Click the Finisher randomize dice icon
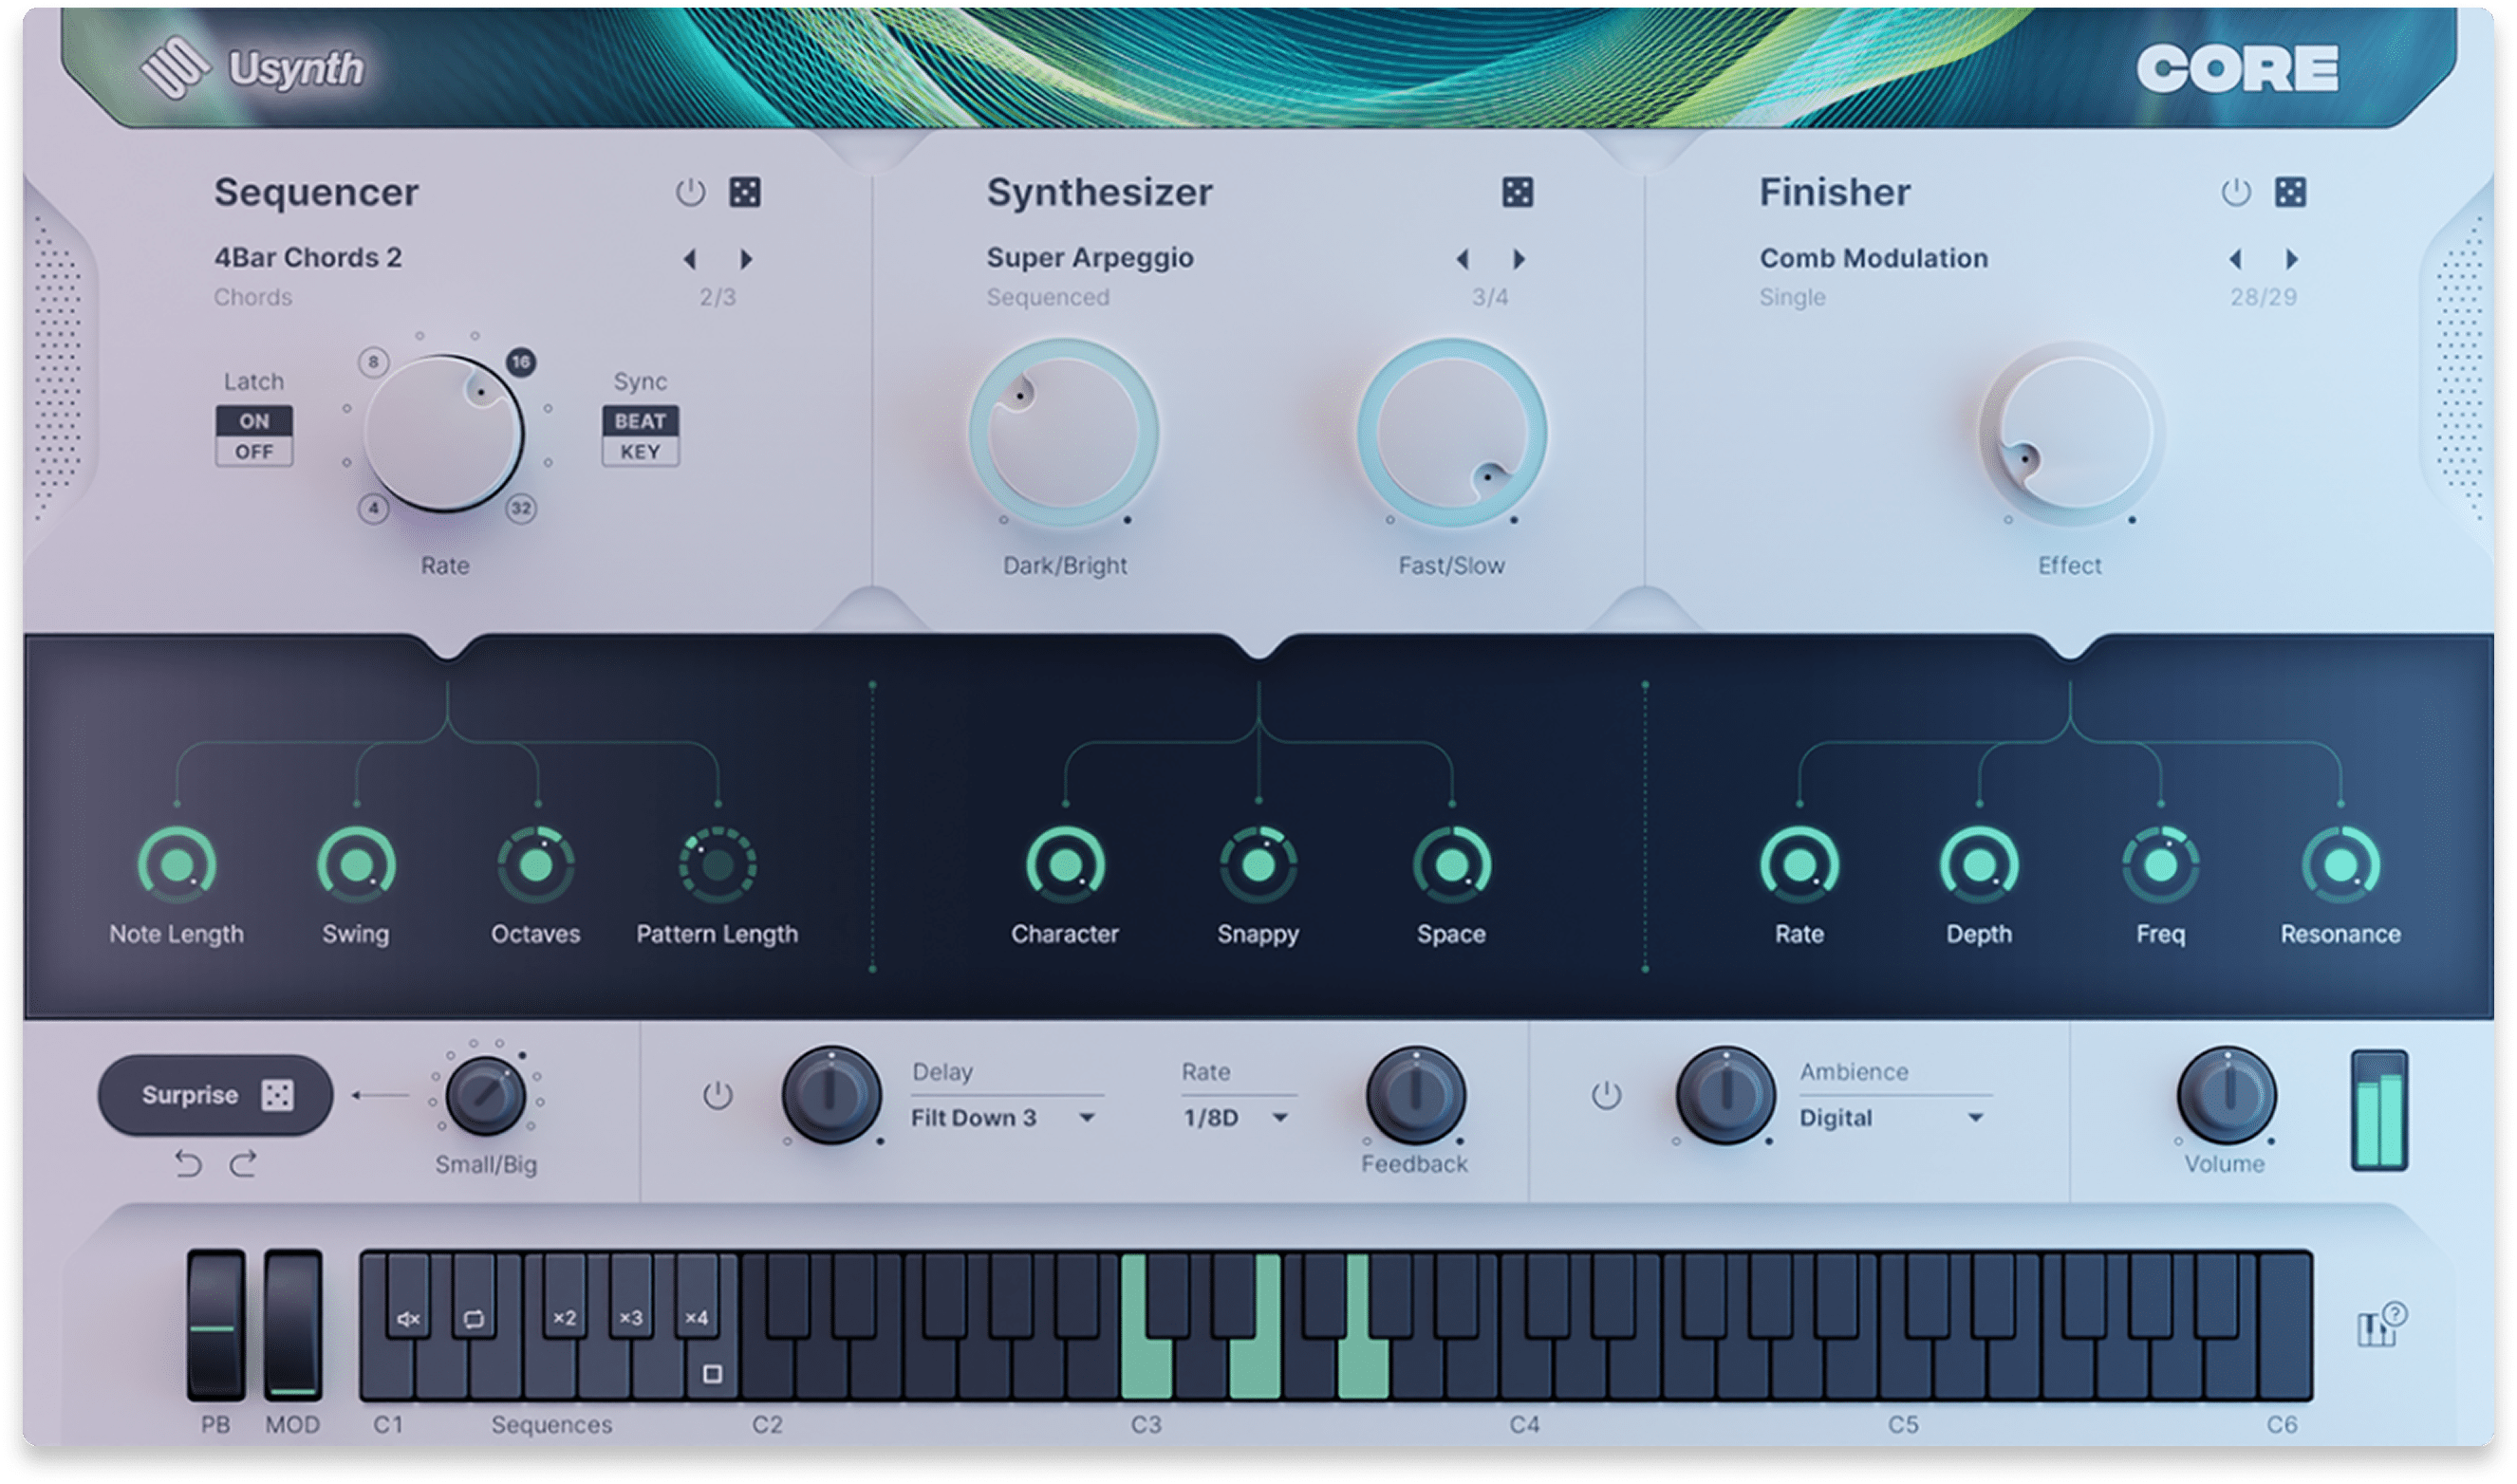 click(2290, 192)
